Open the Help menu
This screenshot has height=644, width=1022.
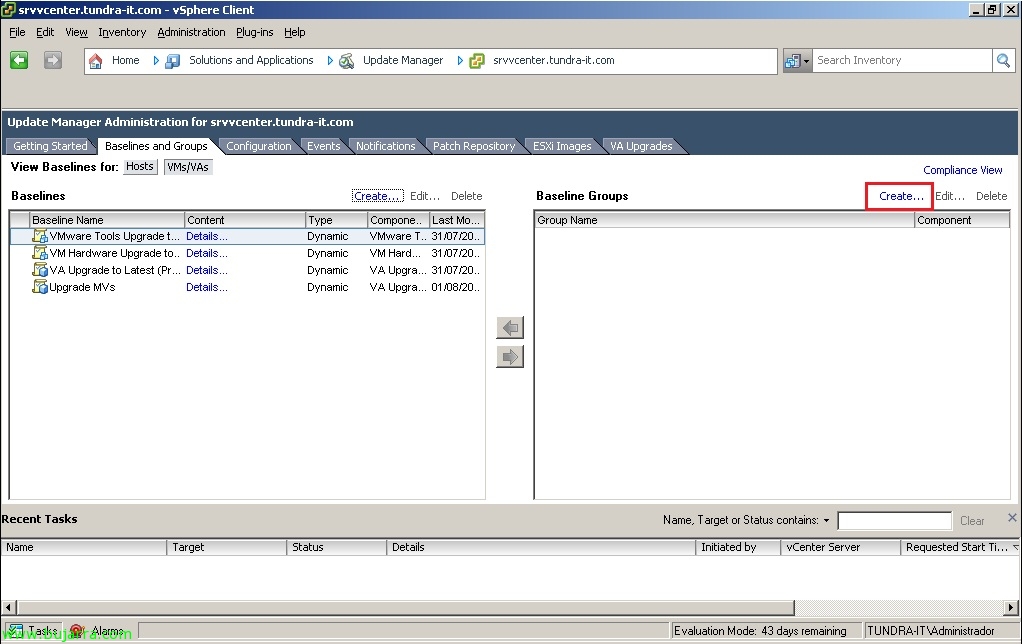point(295,32)
